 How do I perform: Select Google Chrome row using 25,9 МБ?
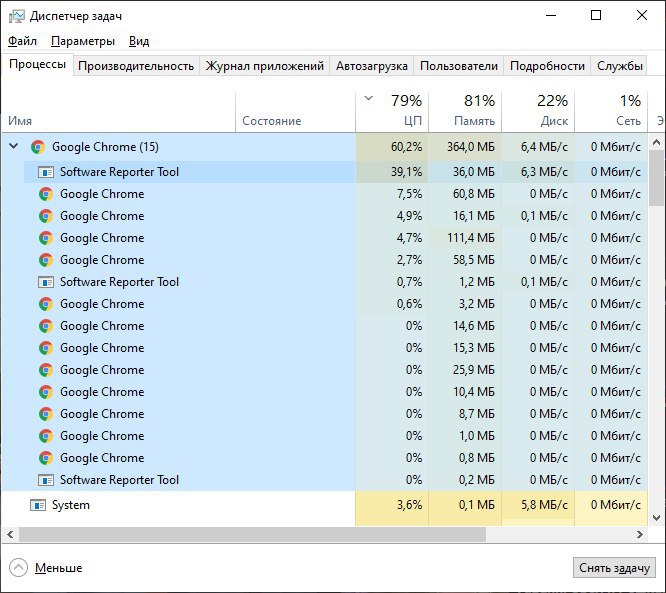[336, 370]
